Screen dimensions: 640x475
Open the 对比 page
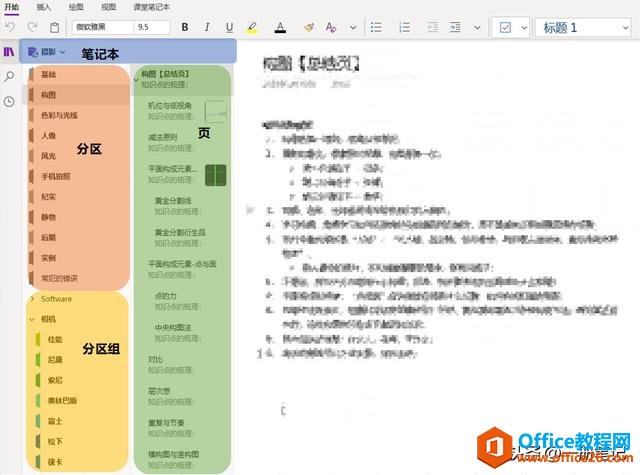click(183, 365)
